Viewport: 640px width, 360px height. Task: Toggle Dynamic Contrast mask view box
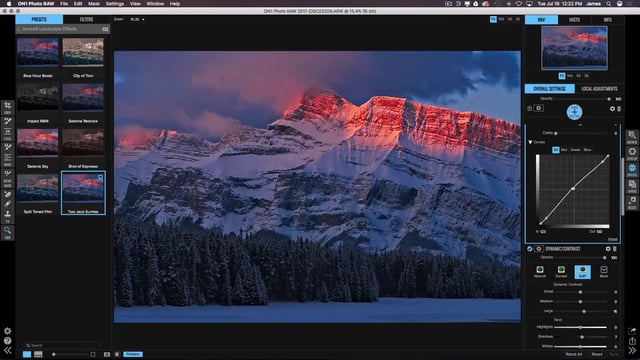pyautogui.click(x=539, y=249)
